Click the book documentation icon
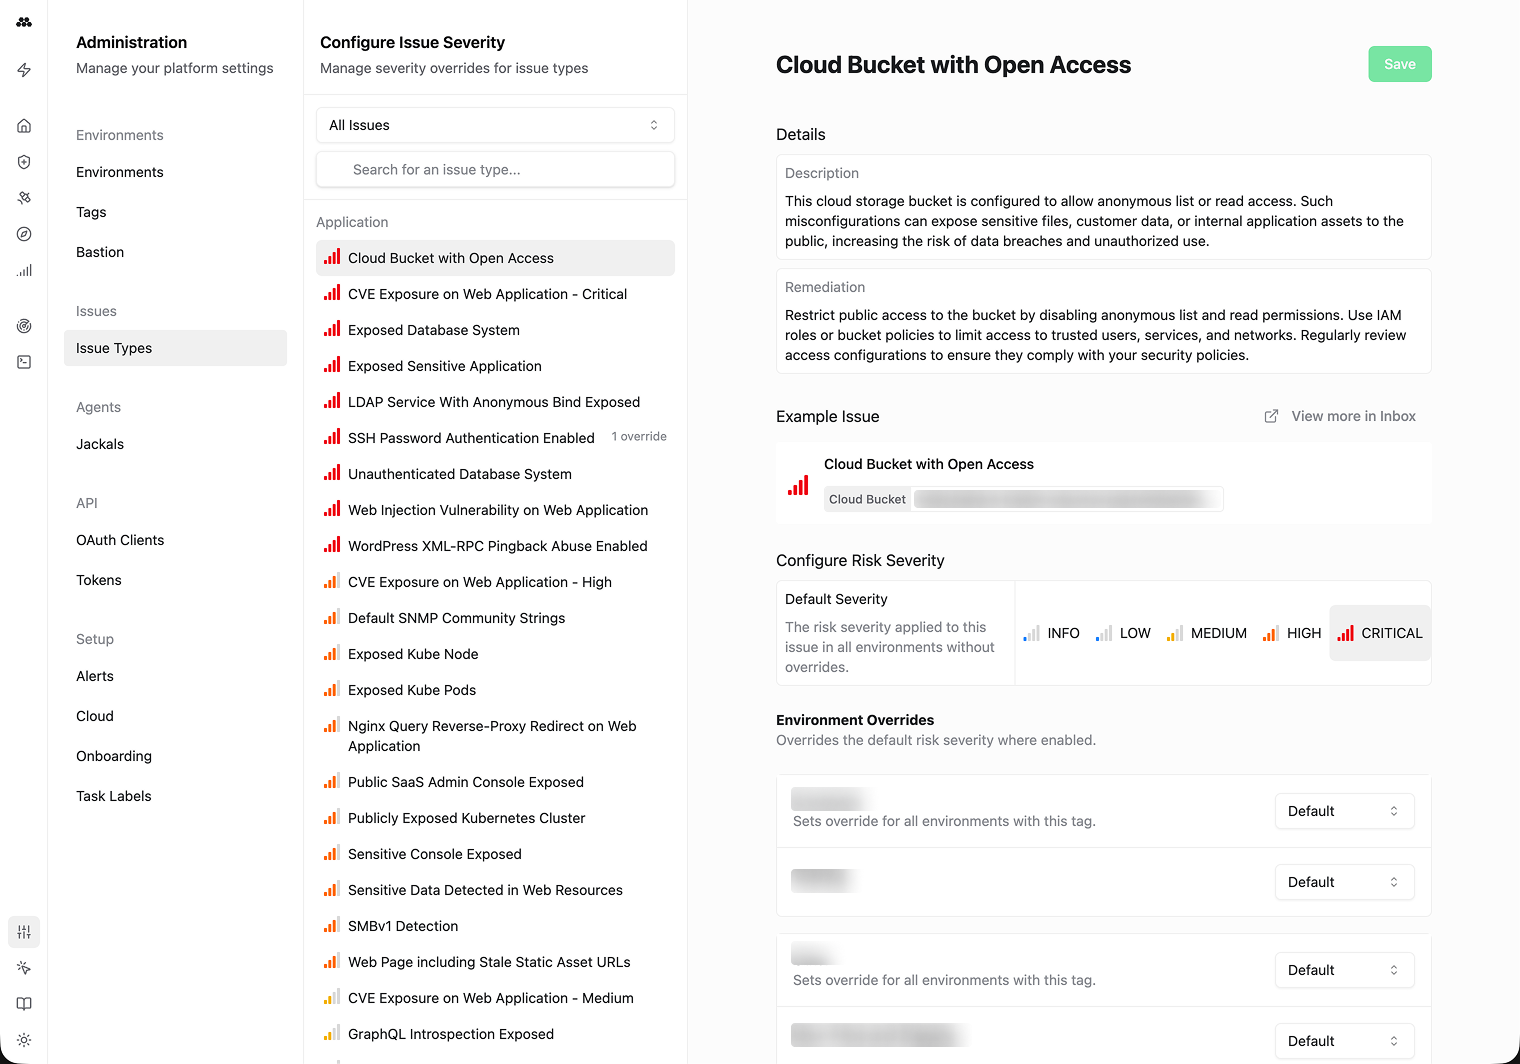The height and width of the screenshot is (1064, 1520). (24, 1004)
